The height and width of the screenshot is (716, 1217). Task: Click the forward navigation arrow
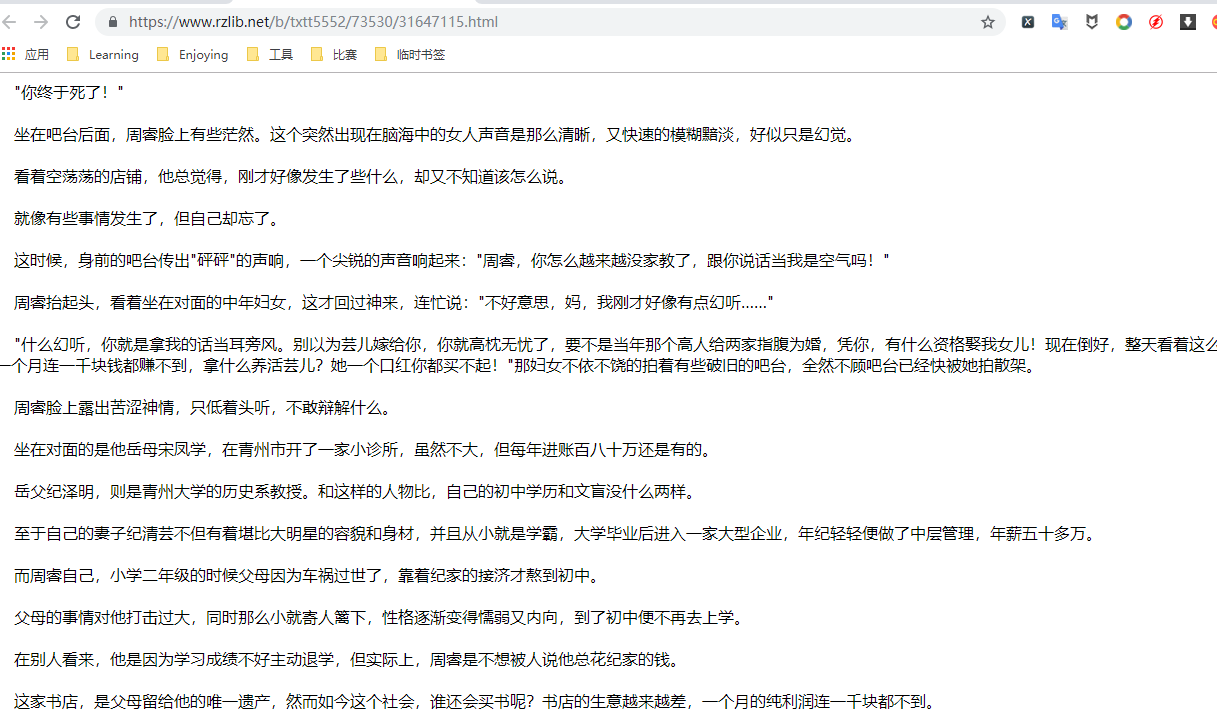coord(42,20)
